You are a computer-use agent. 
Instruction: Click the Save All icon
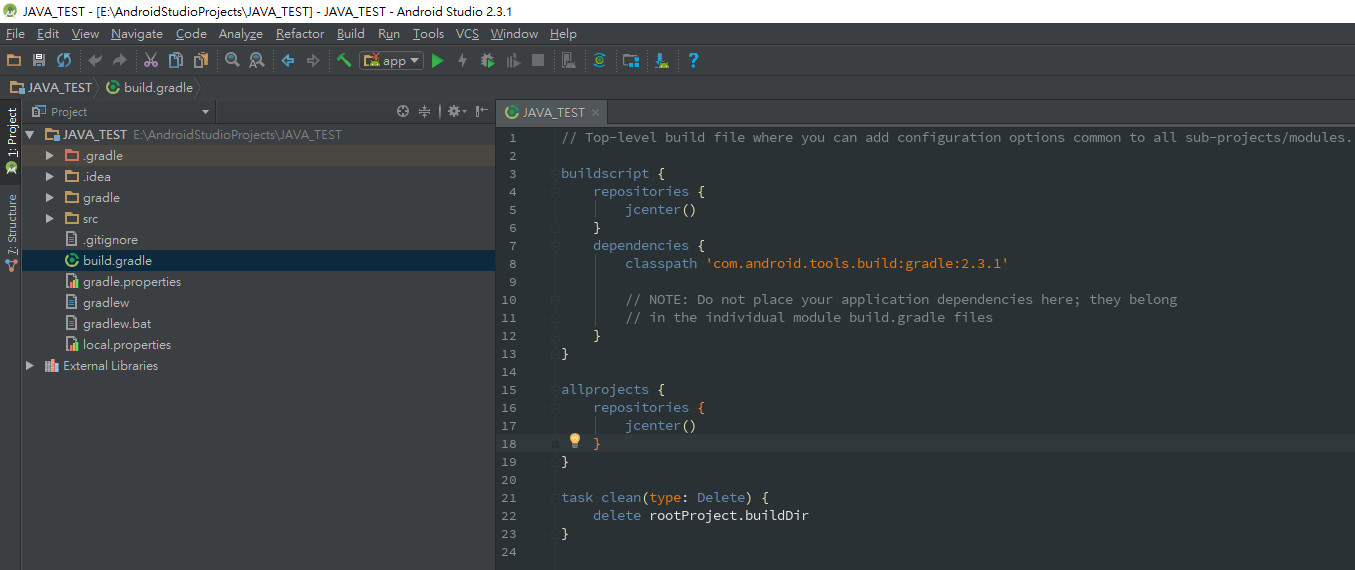pyautogui.click(x=39, y=61)
